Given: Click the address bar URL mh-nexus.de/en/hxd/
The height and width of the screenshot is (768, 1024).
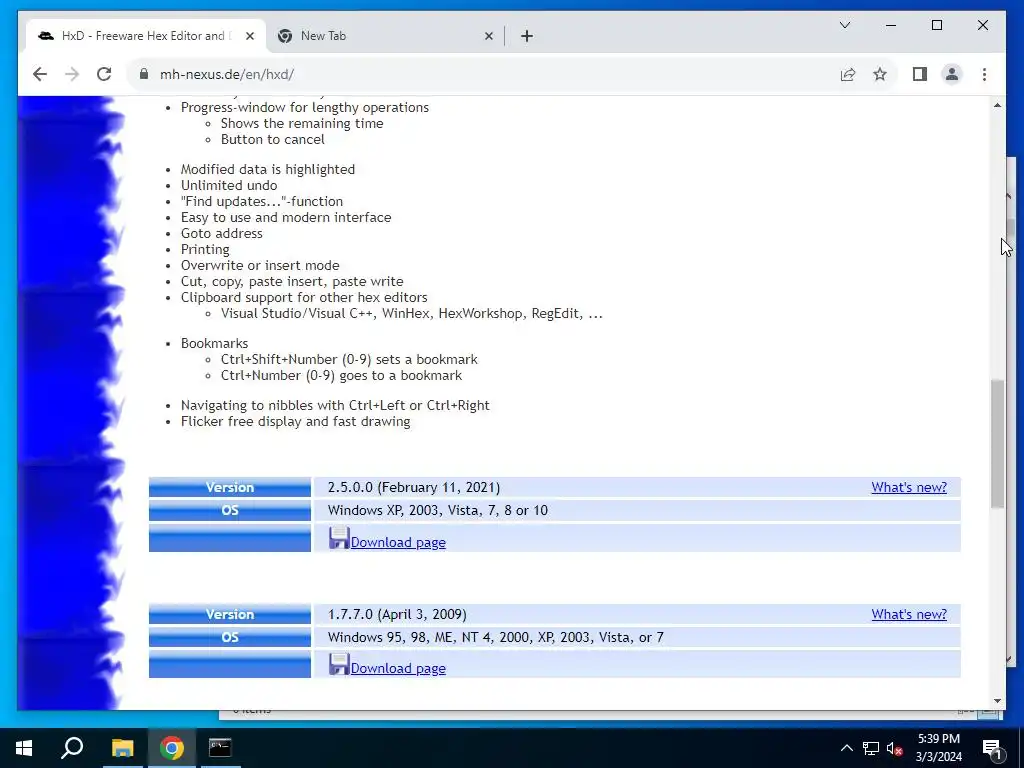Looking at the screenshot, I should pos(227,74).
